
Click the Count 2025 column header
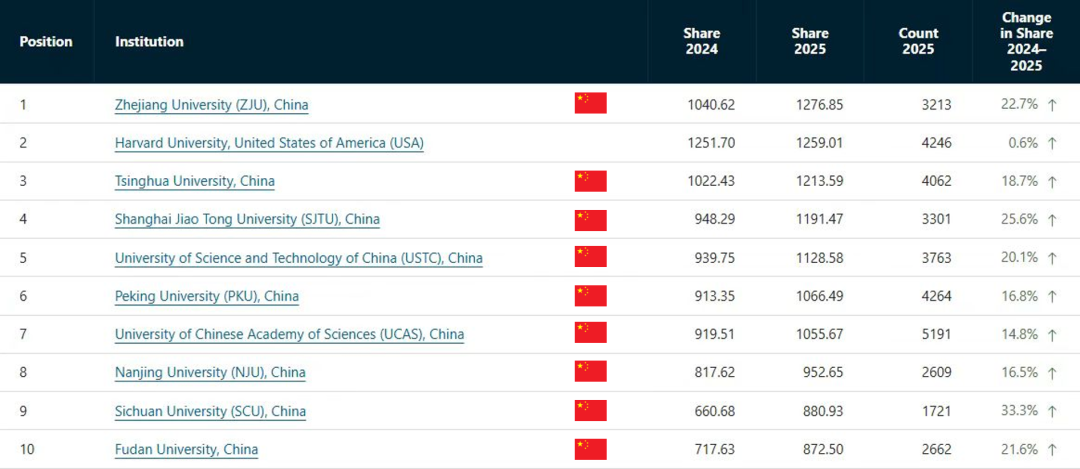click(918, 41)
